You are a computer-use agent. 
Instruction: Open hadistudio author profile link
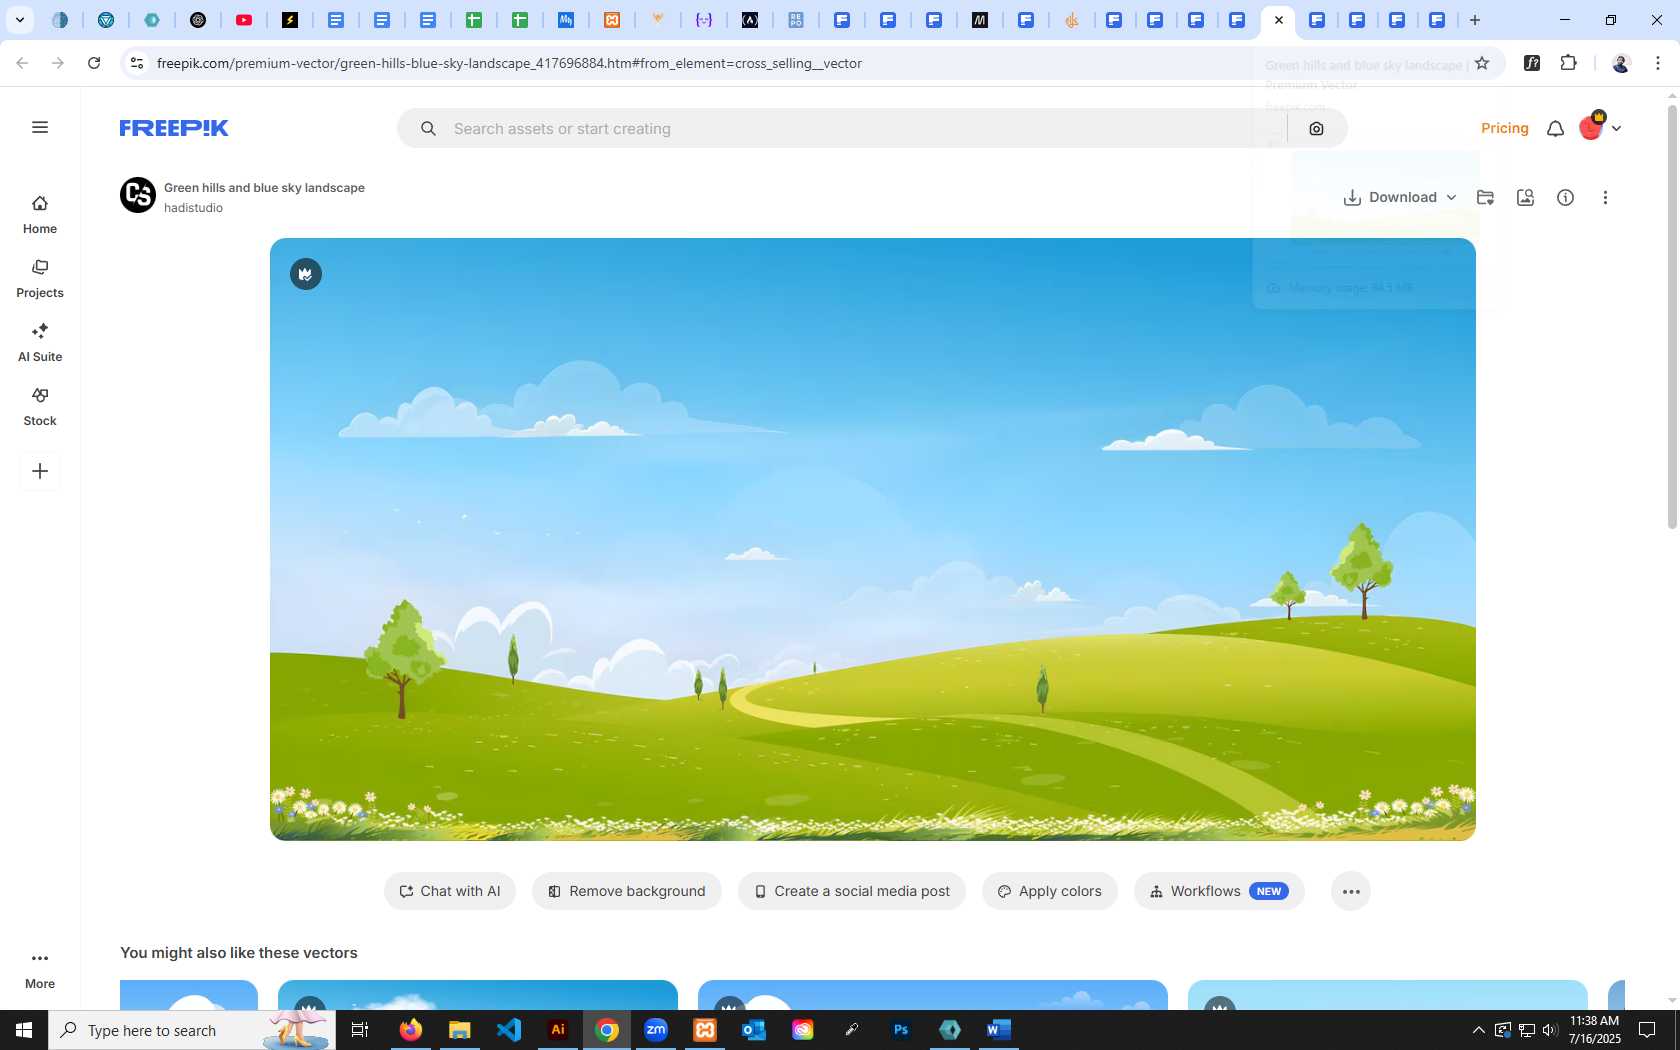[193, 208]
